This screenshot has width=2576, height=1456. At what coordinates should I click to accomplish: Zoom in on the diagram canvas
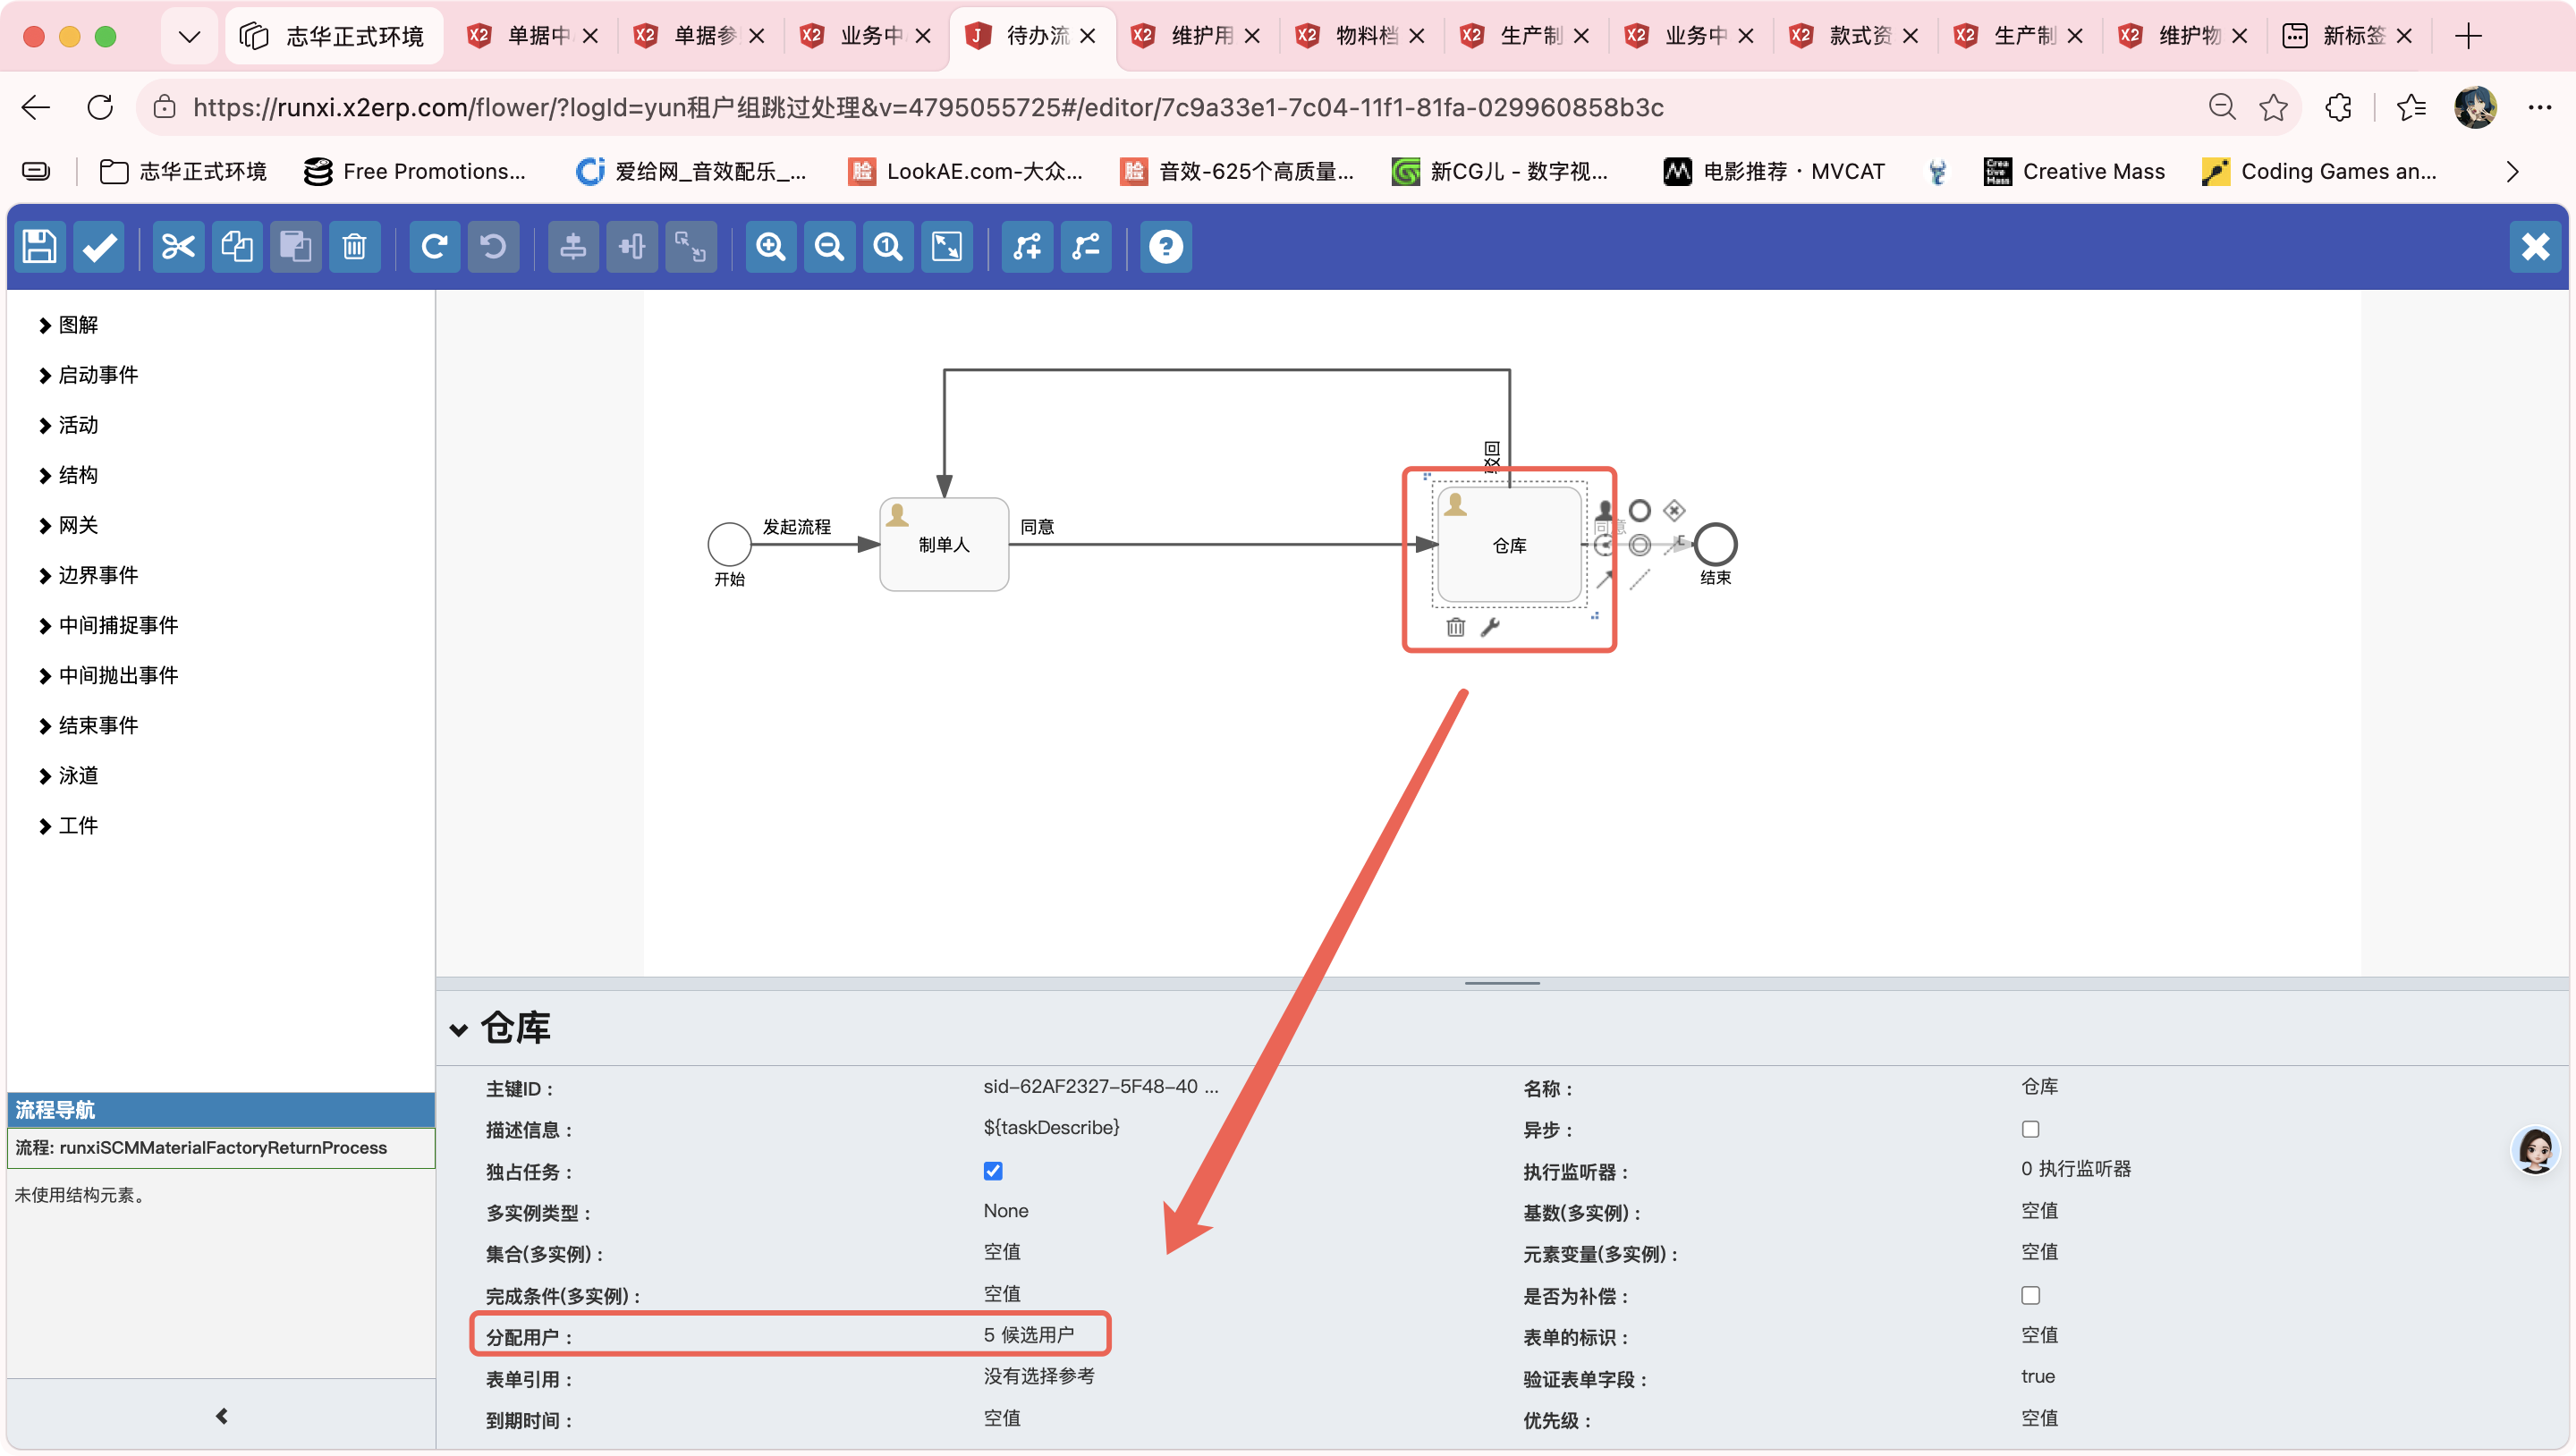pos(770,246)
